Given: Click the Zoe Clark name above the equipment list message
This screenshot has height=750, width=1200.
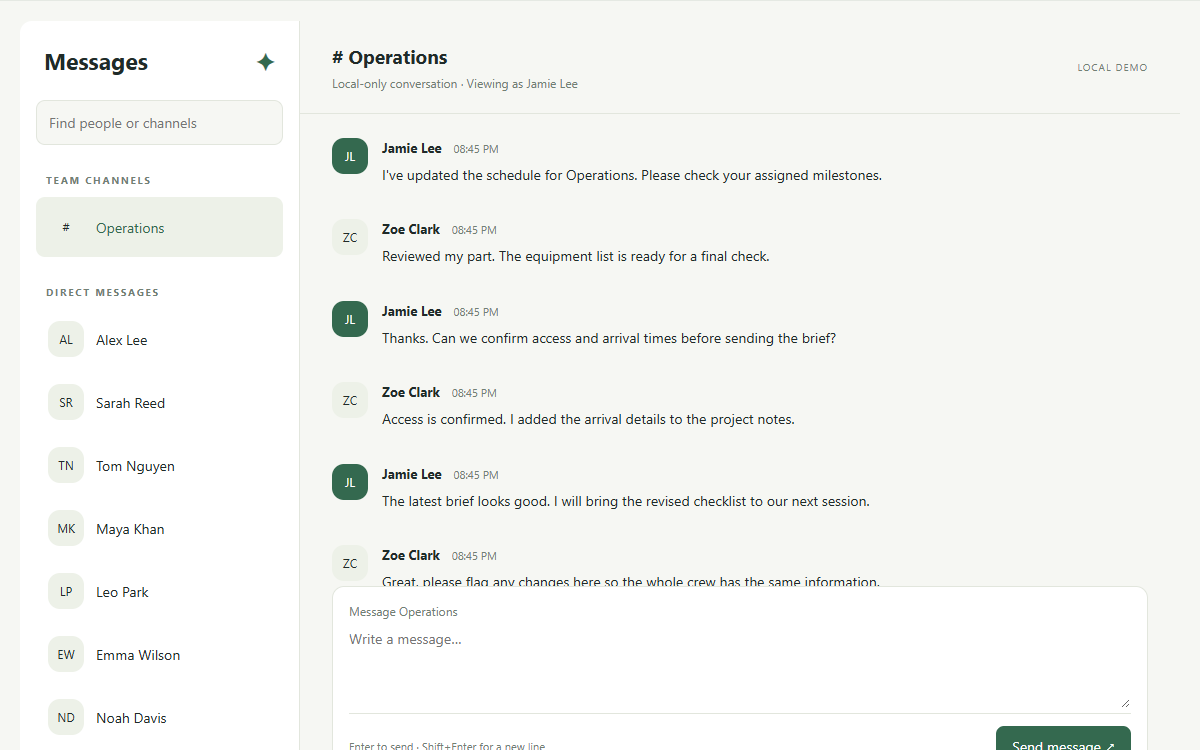Looking at the screenshot, I should click(411, 229).
